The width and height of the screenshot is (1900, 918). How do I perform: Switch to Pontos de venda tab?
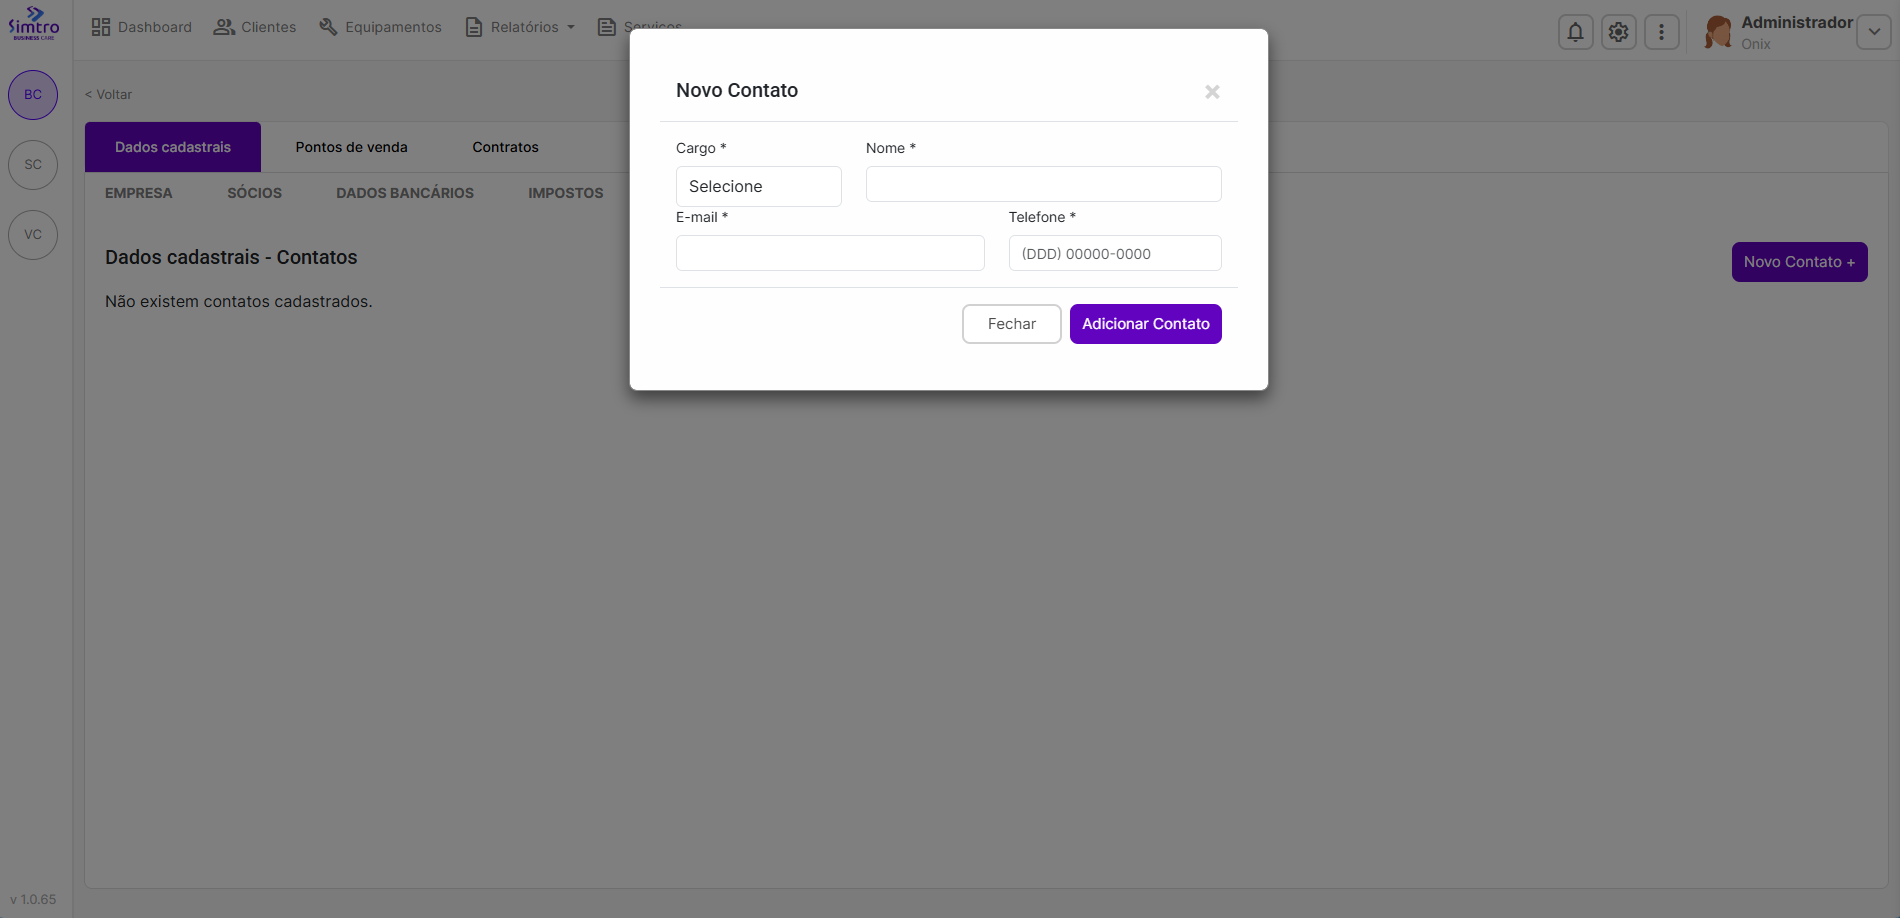pos(351,147)
